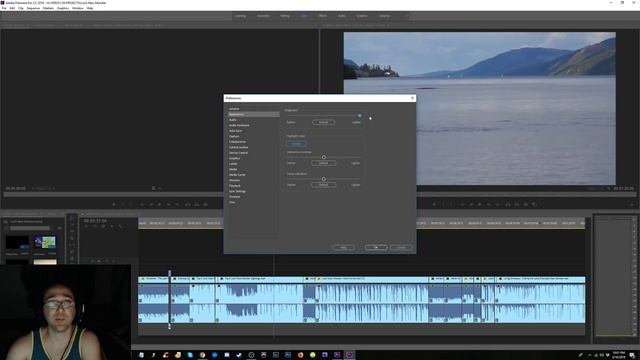Viewport: 640px width, 360px height.
Task: Open the Audio preferences category
Action: (x=233, y=120)
